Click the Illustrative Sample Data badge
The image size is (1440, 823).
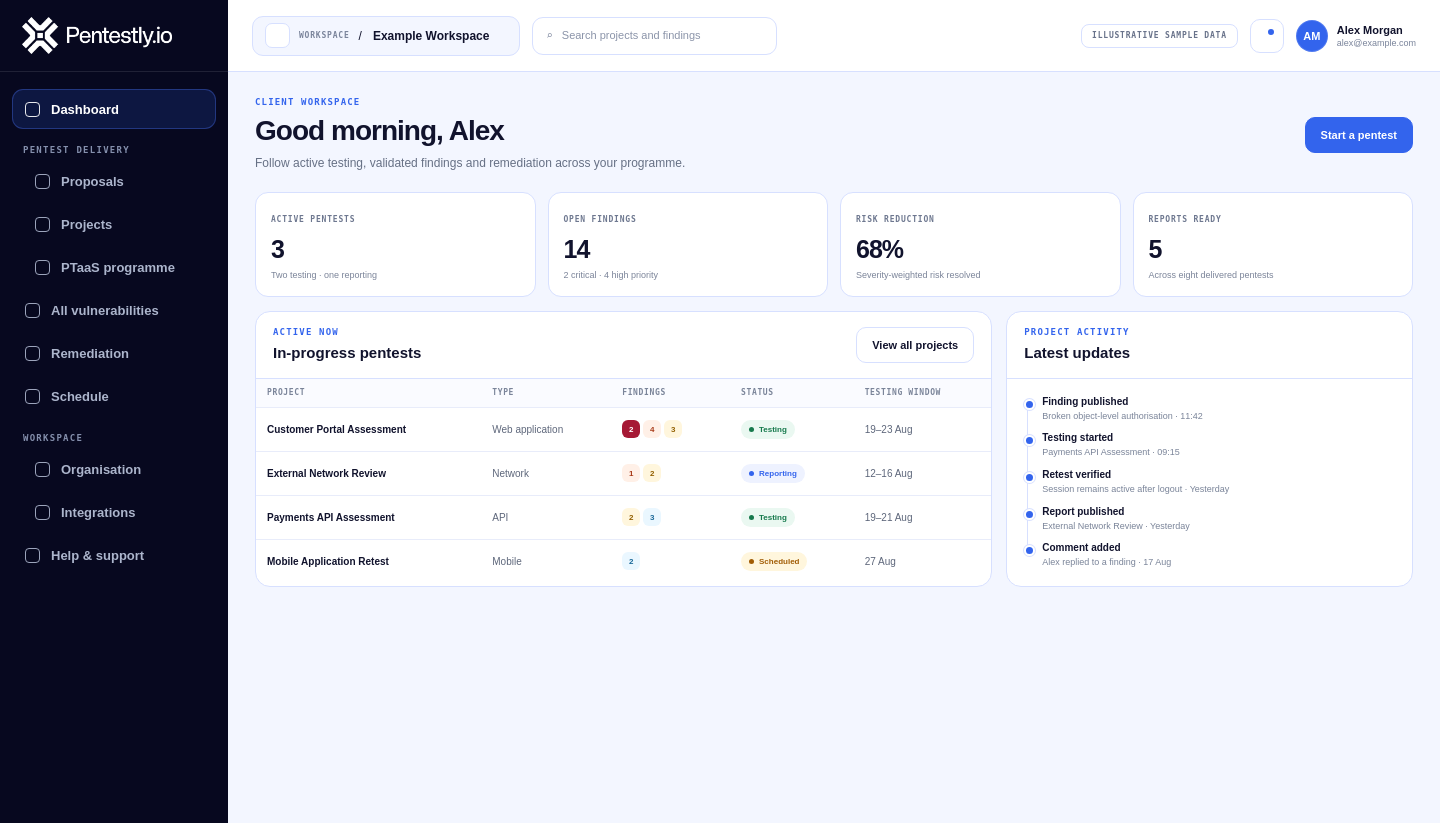pos(1159,36)
